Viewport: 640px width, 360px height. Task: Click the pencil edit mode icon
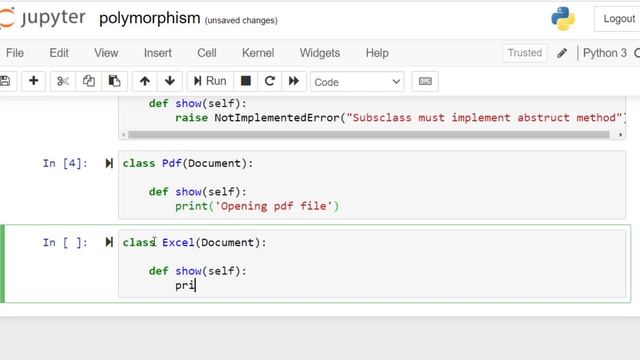(562, 53)
